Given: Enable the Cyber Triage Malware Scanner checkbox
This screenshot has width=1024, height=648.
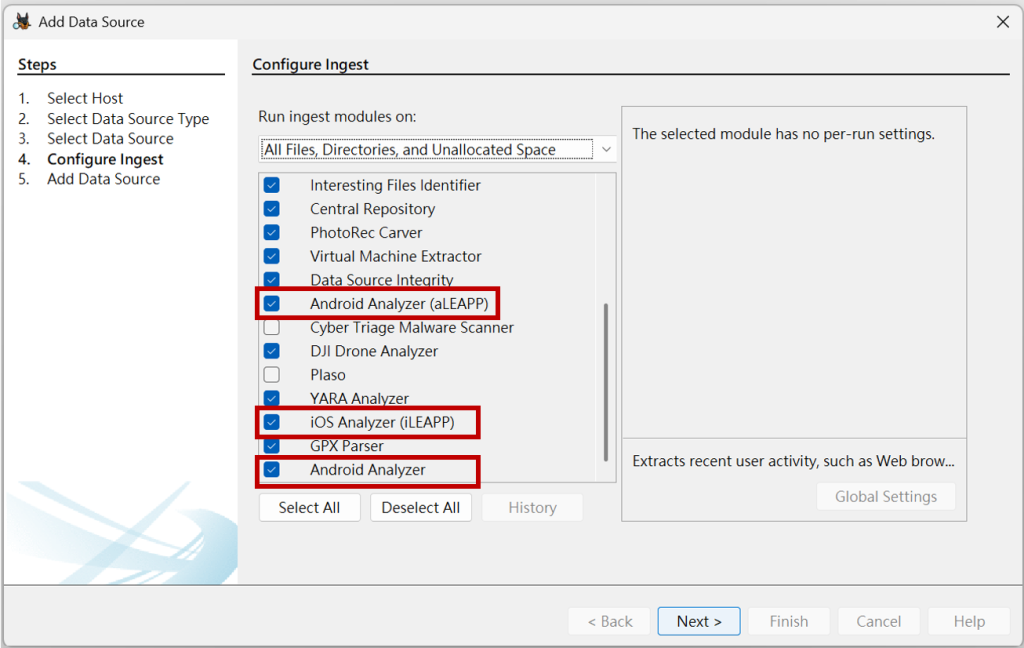Looking at the screenshot, I should point(272,327).
